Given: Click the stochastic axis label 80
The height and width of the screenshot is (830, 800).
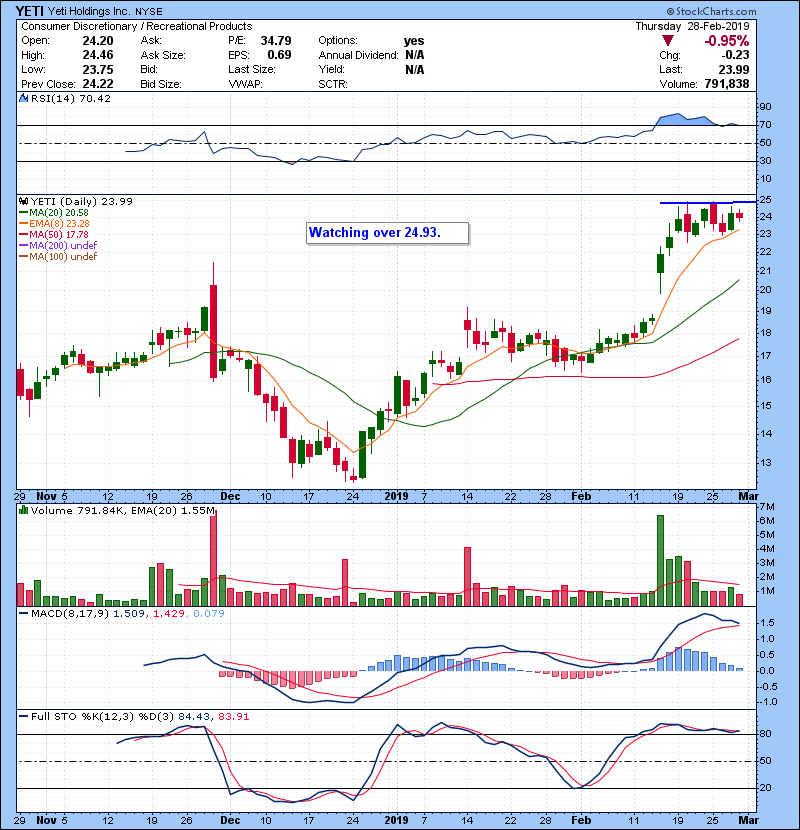Looking at the screenshot, I should [766, 734].
